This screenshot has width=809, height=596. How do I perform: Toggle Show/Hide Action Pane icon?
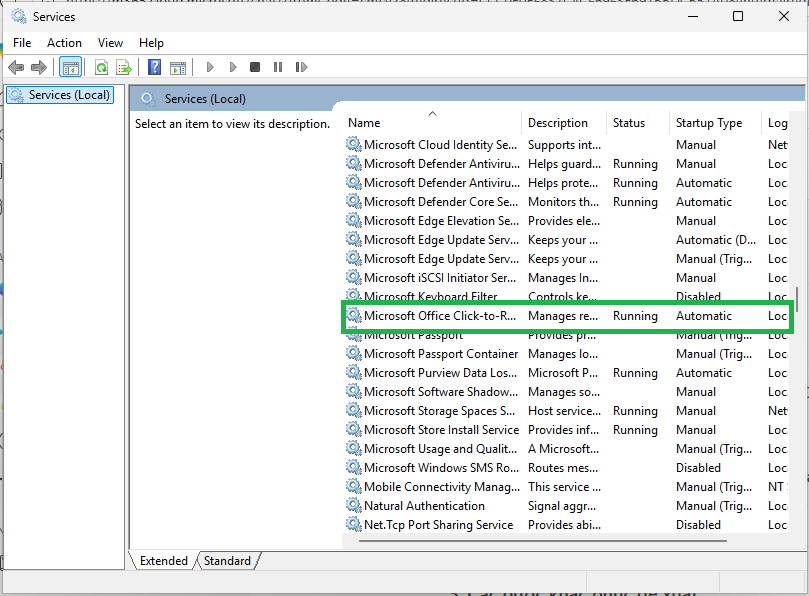[178, 67]
